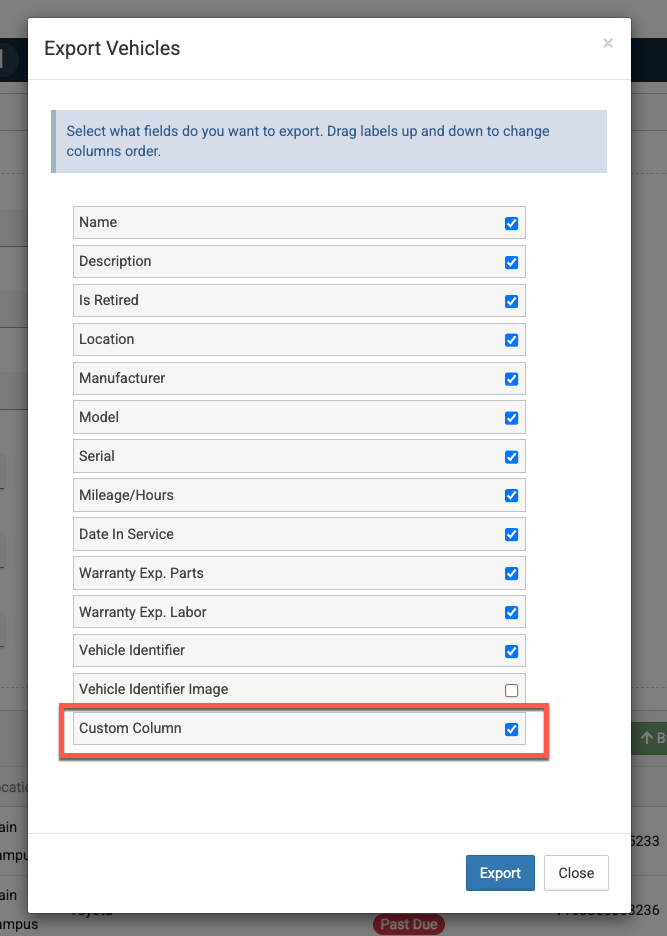Toggle the Is Retired checkbox
The image size is (667, 936).
point(511,301)
